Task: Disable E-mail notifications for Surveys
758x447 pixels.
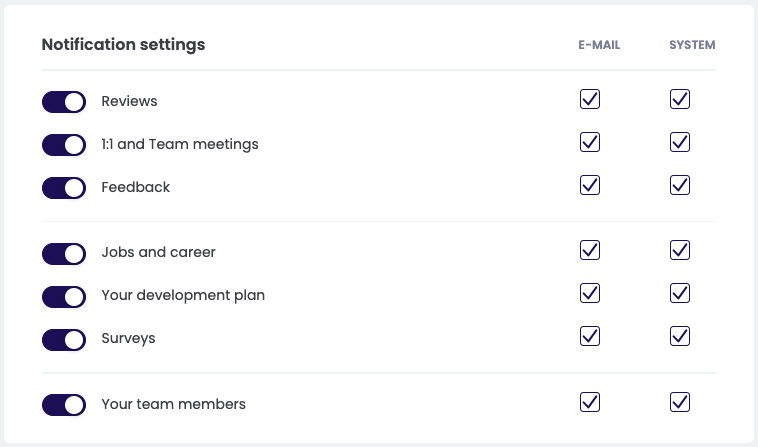Action: click(x=590, y=336)
